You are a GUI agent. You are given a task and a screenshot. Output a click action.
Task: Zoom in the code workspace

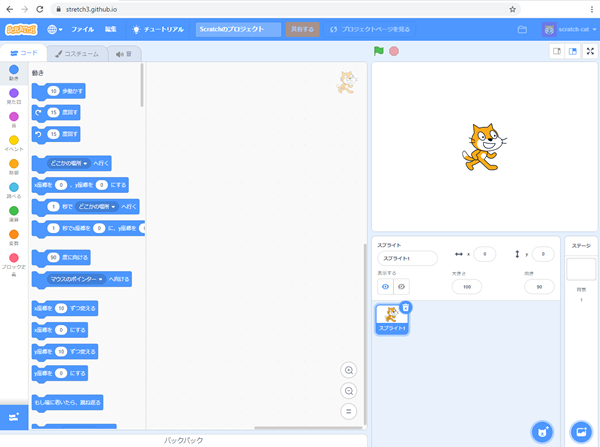[349, 370]
